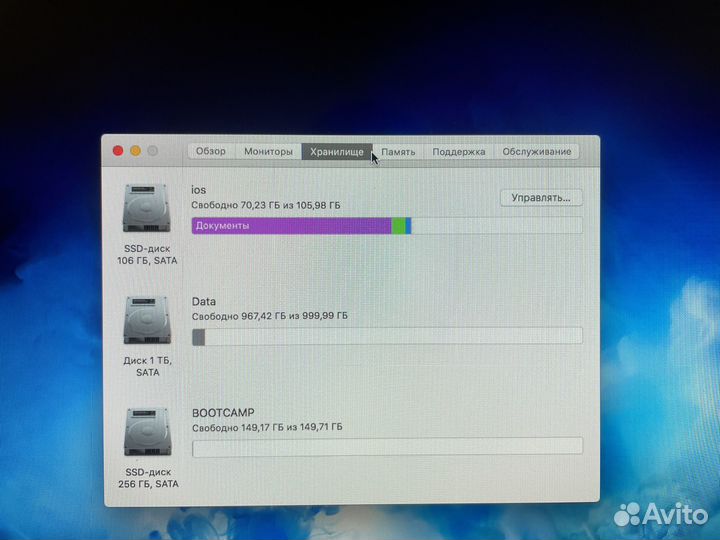Viewport: 720px width, 540px height.
Task: Click text Свободно 149,17 ГБ из 149,71 ГБ
Action: pos(267,428)
